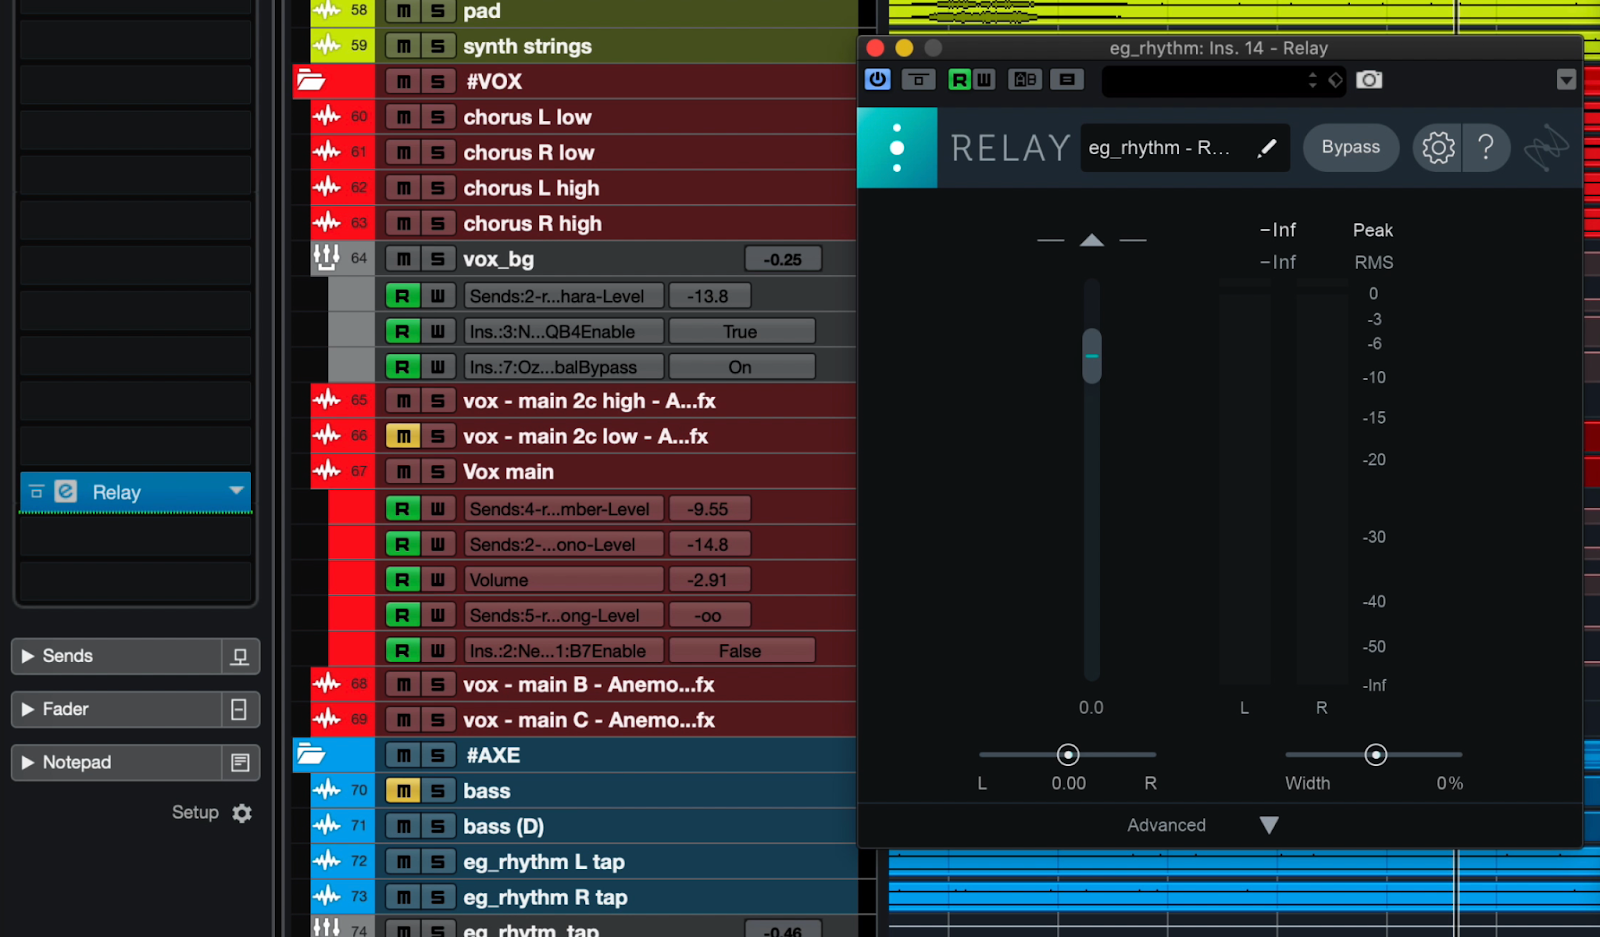
Task: Solo the synth strings track
Action: (x=437, y=46)
